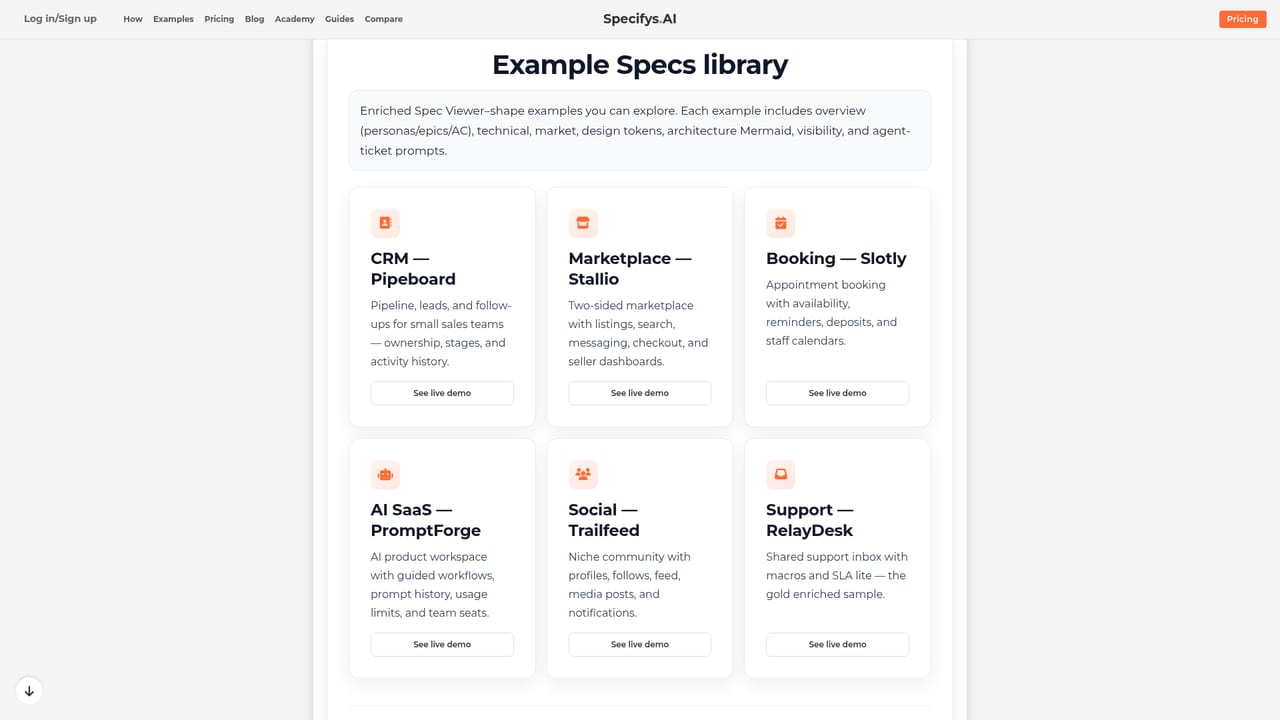Click the AI product workspace description
This screenshot has height=720, width=1280.
coord(433,584)
